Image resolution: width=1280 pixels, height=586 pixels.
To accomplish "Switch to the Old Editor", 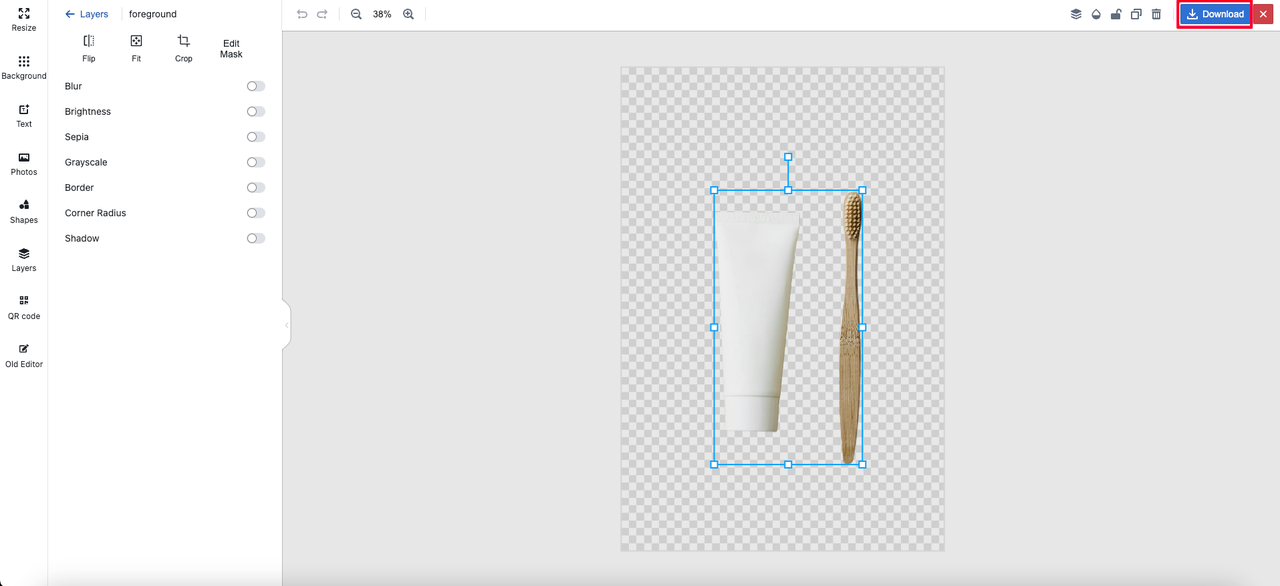I will point(24,355).
